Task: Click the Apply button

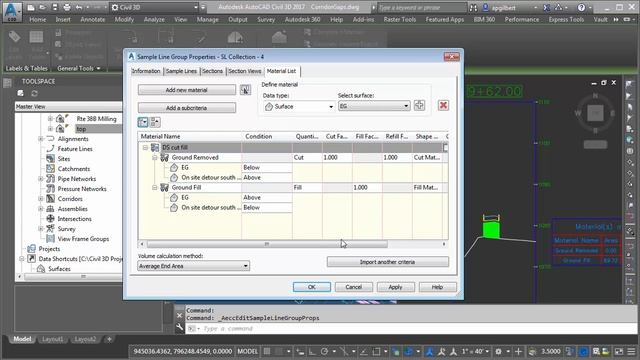Action: click(x=395, y=287)
